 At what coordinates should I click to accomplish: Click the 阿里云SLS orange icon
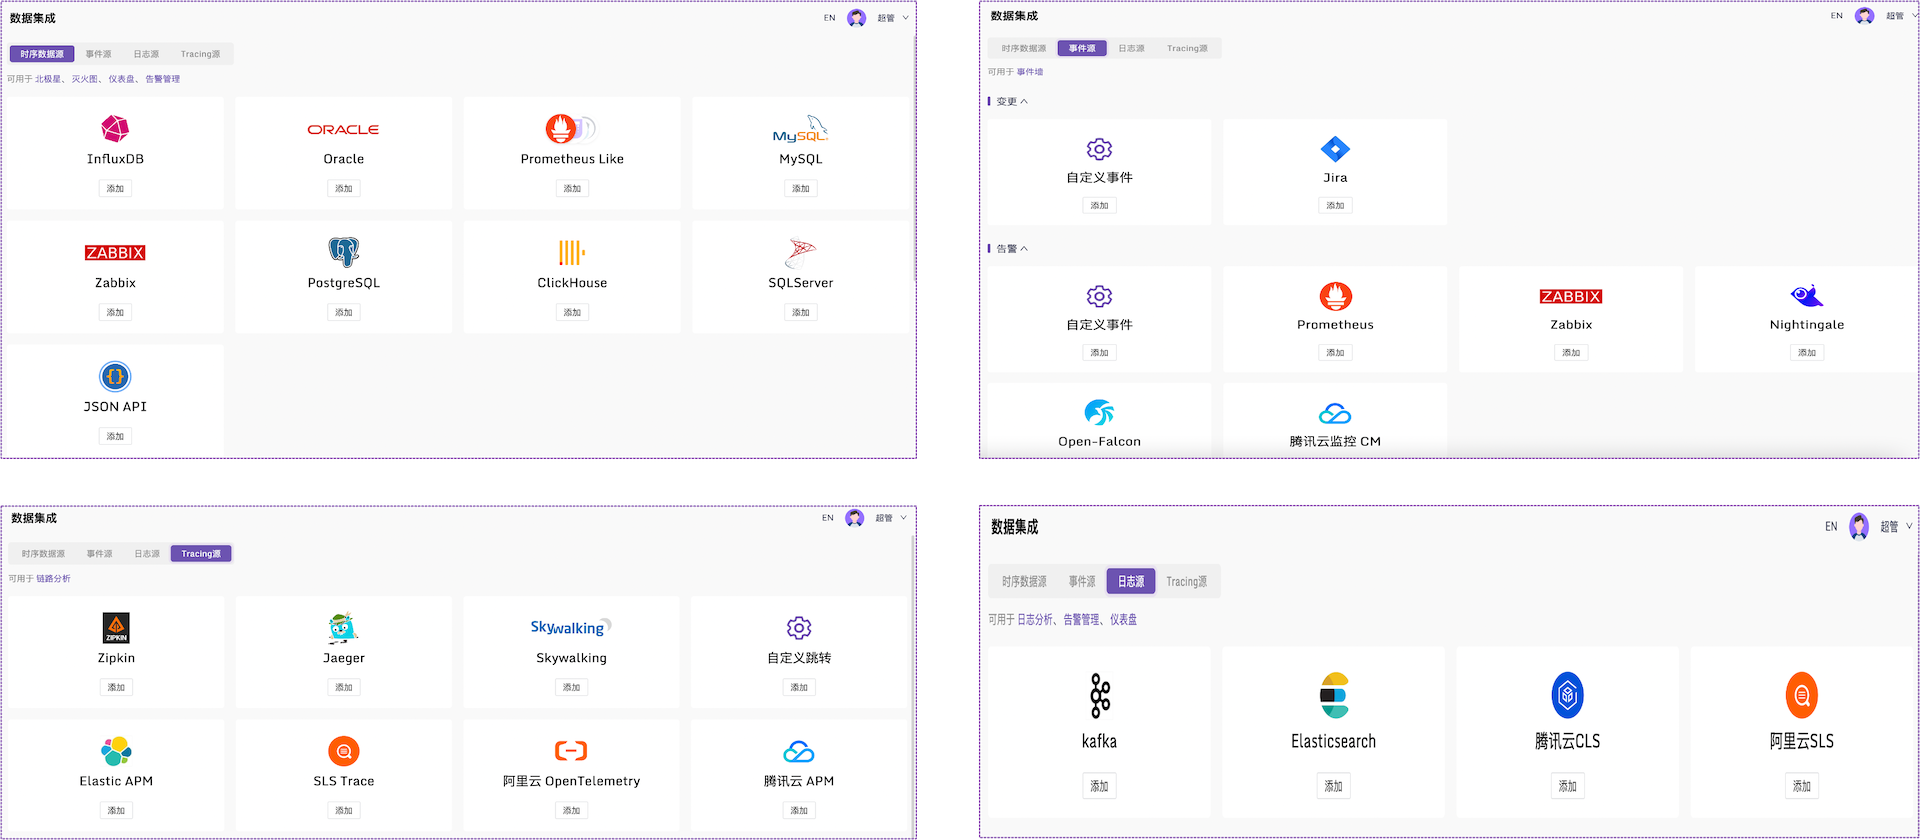pos(1801,695)
